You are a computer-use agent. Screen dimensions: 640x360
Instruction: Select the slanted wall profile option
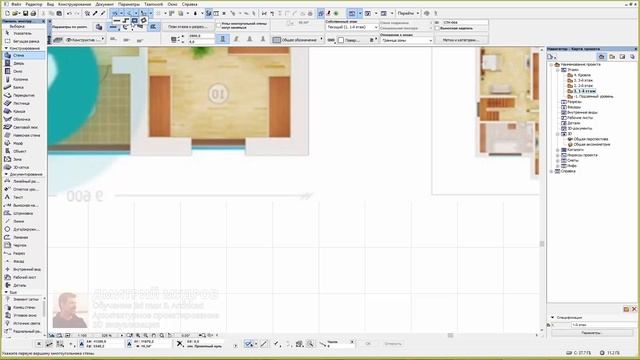point(236,39)
